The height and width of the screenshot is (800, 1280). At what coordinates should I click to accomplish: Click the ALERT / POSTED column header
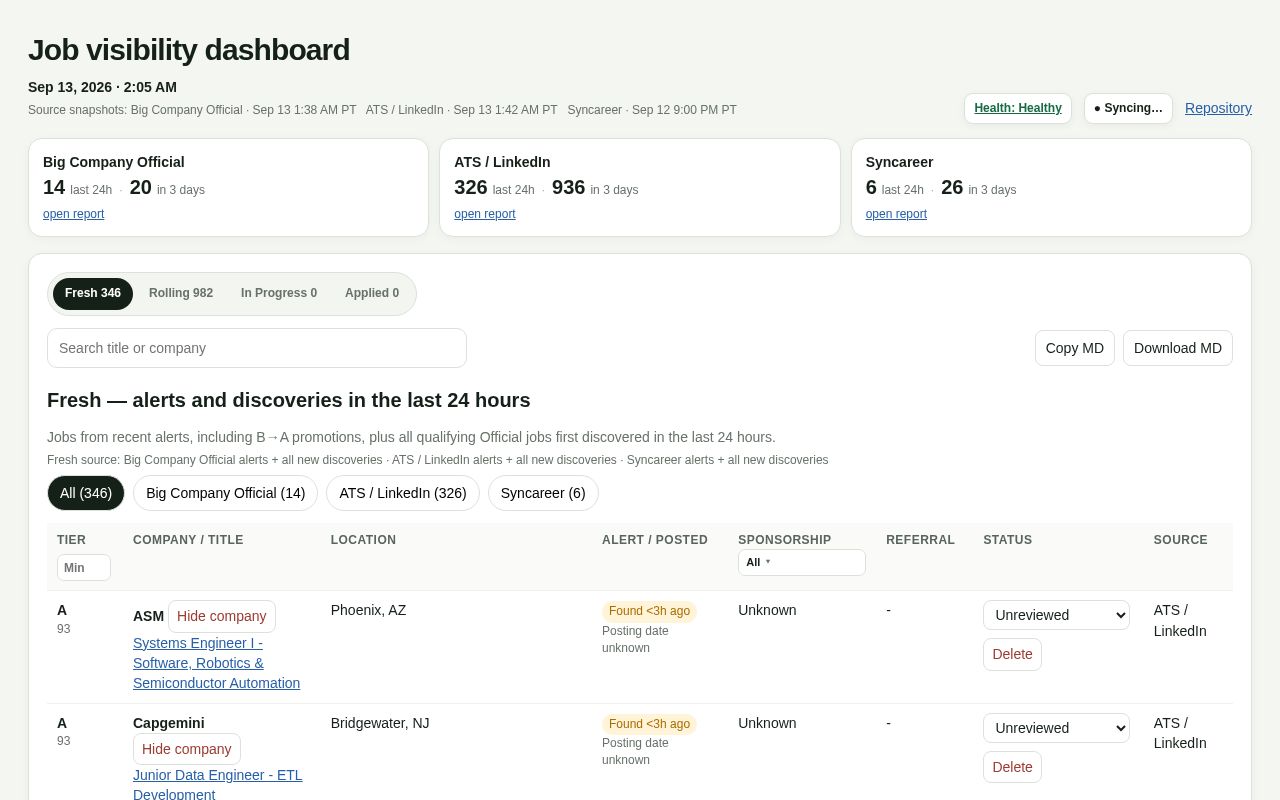click(x=655, y=540)
